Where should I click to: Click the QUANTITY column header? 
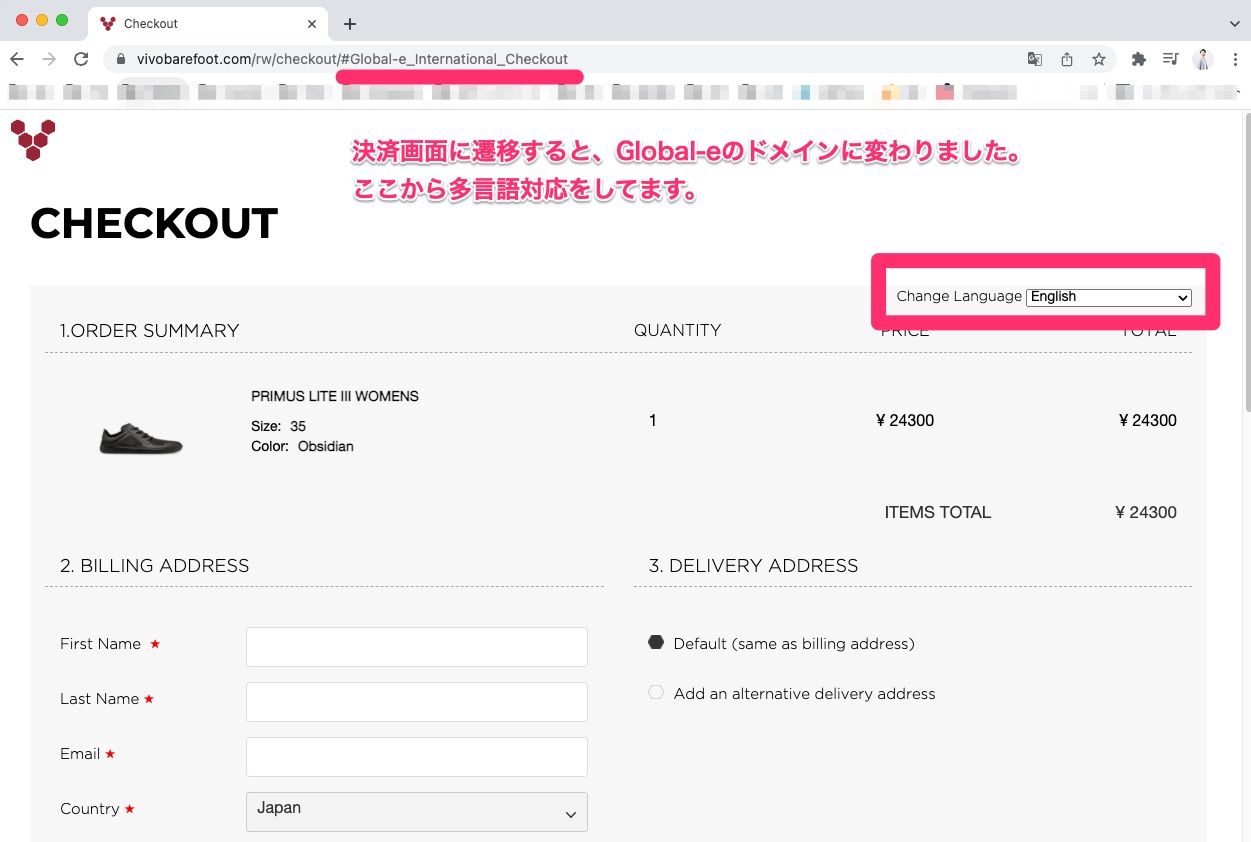pos(677,331)
